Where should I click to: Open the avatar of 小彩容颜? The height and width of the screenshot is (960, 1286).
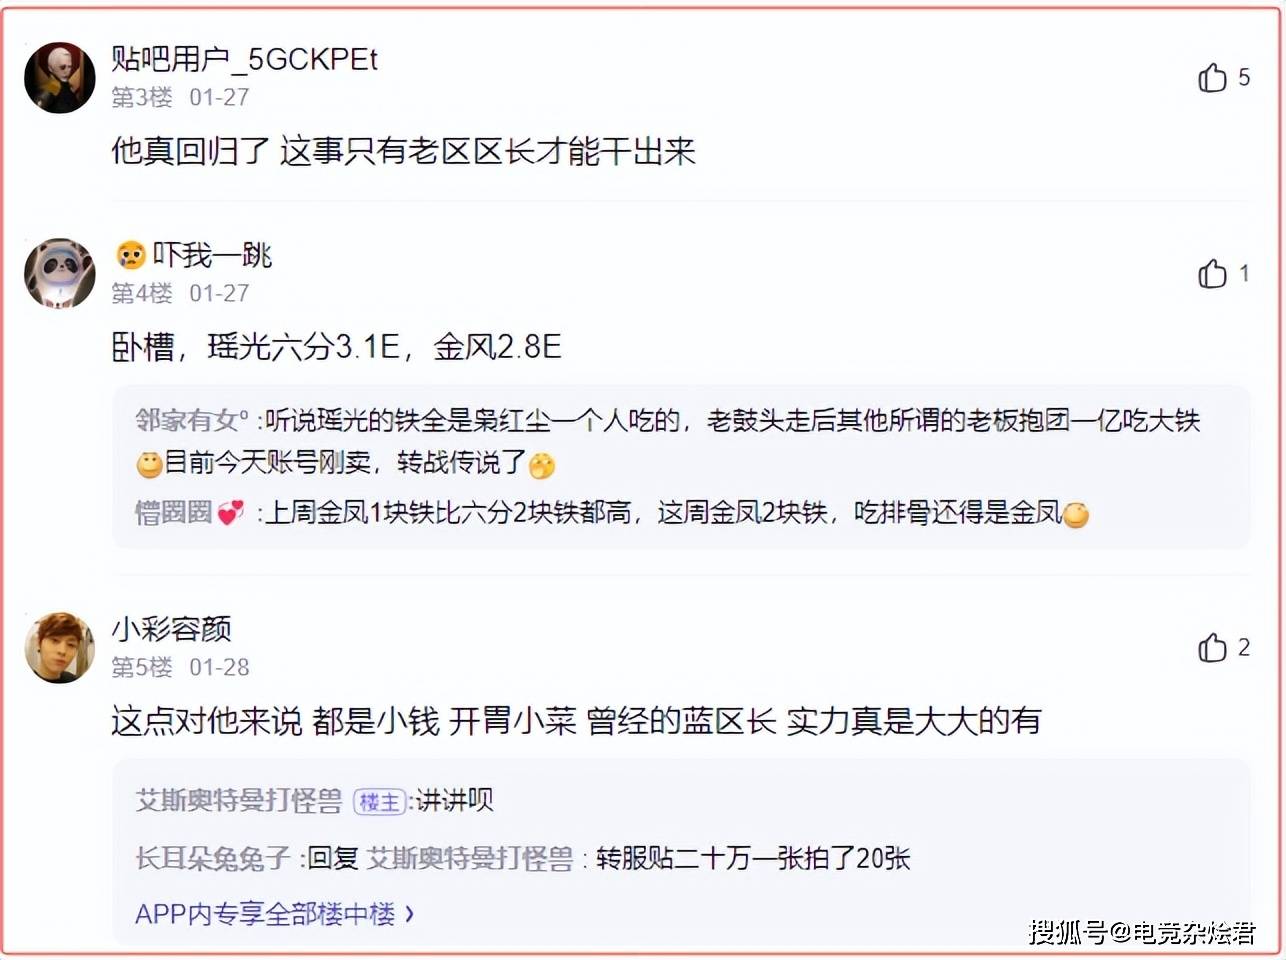pos(60,648)
